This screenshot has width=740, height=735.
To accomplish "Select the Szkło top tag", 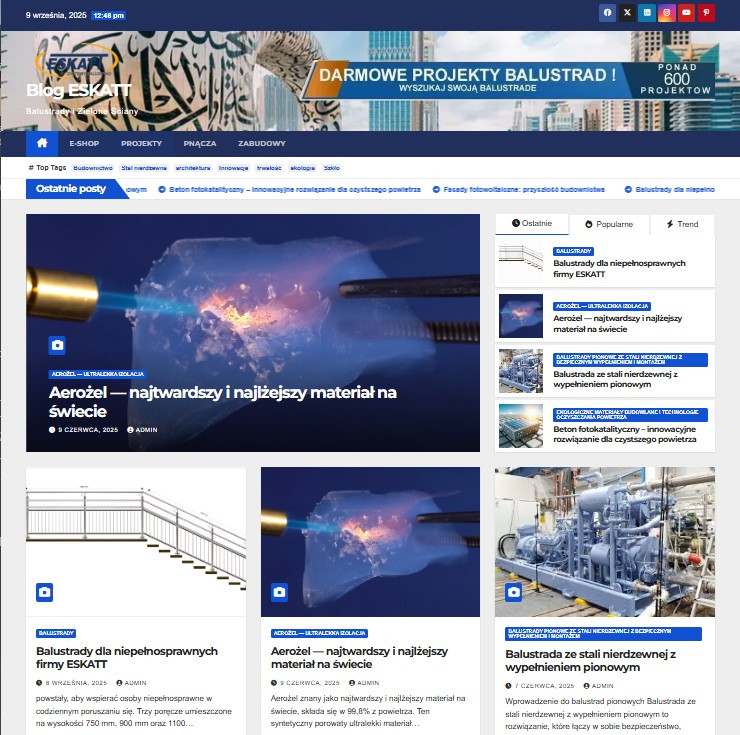I will tap(332, 168).
